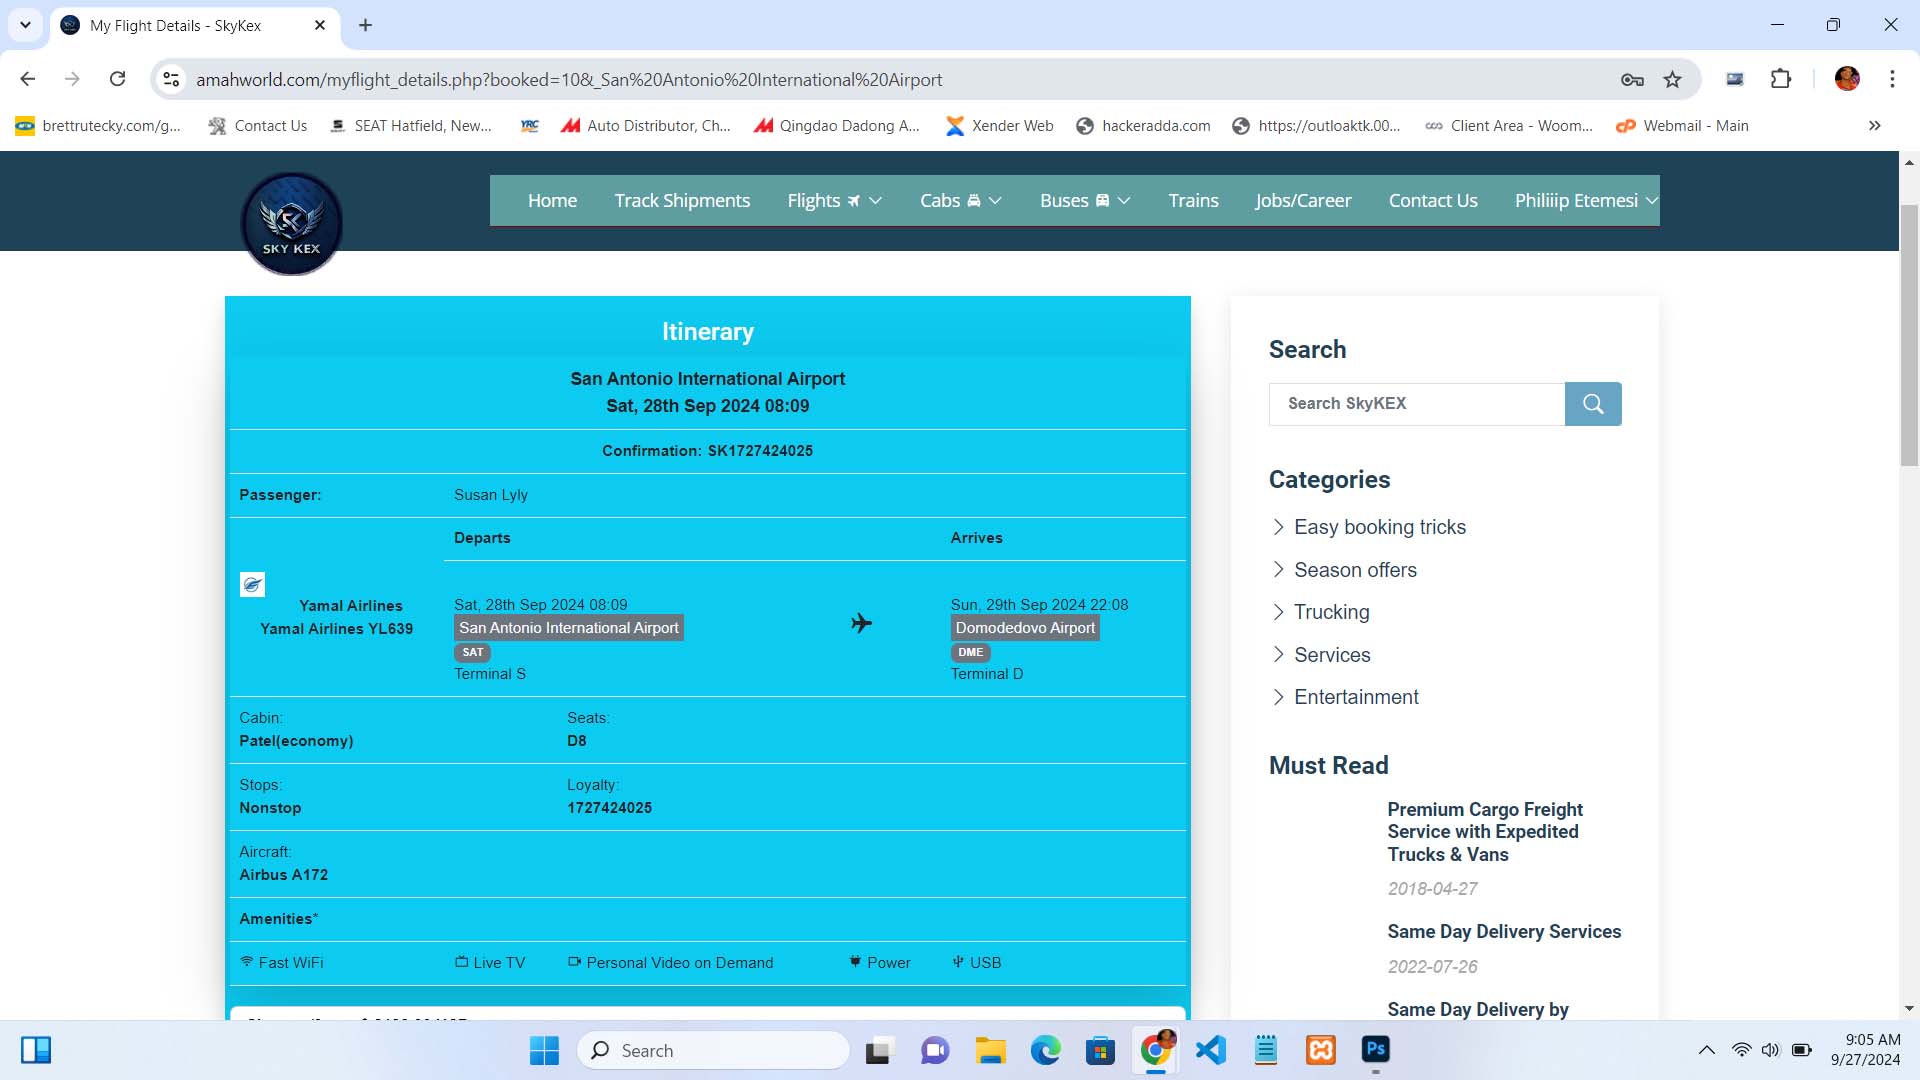
Task: Open Microsoft Store from taskbar
Action: point(1100,1050)
